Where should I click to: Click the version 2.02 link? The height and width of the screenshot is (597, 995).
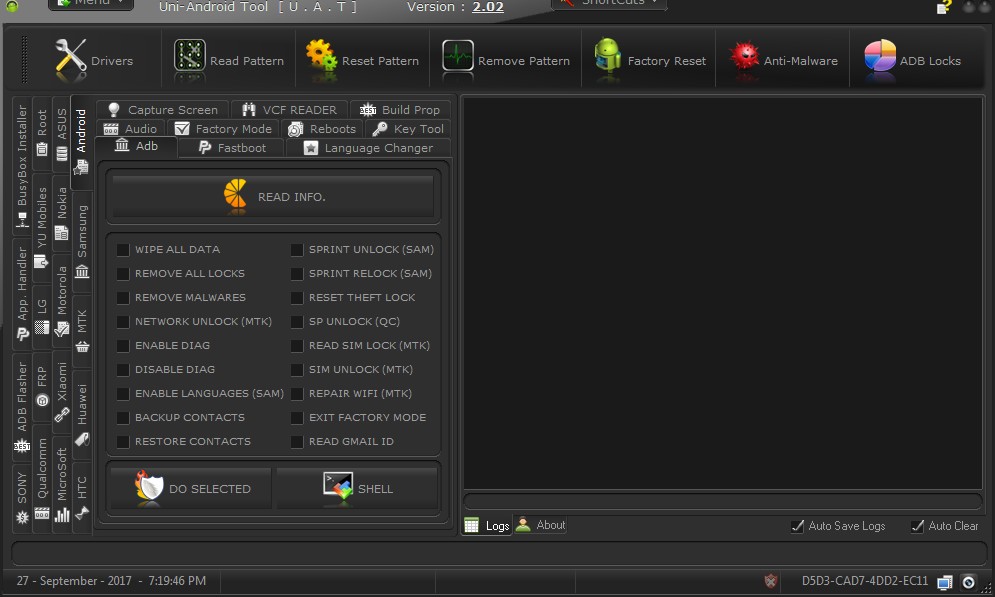pyautogui.click(x=488, y=6)
